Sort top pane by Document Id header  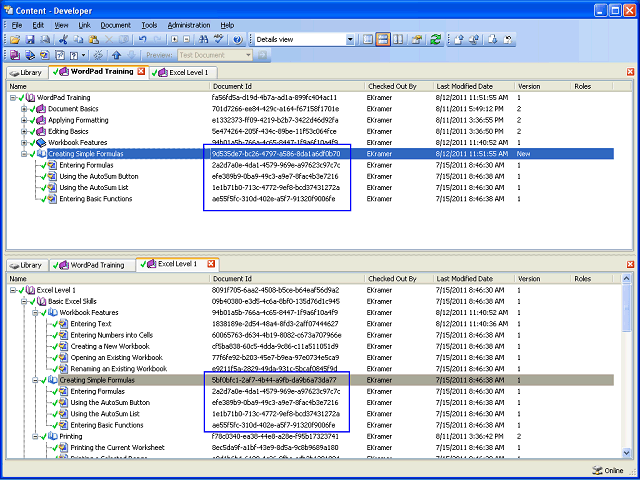click(x=287, y=87)
